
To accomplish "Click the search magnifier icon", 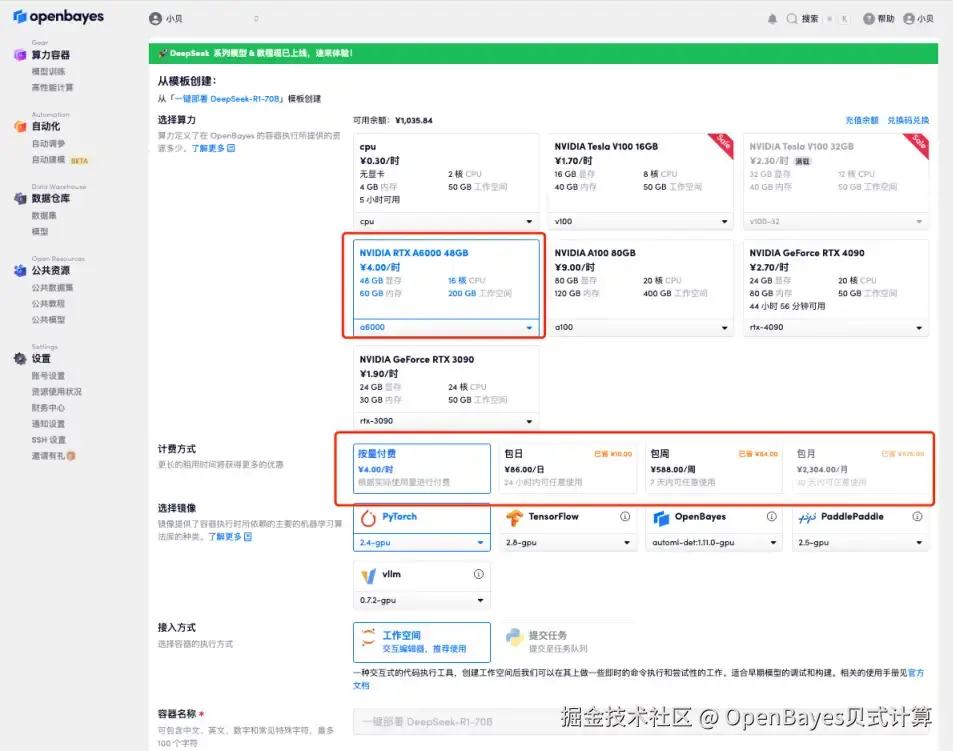I will click(x=792, y=19).
